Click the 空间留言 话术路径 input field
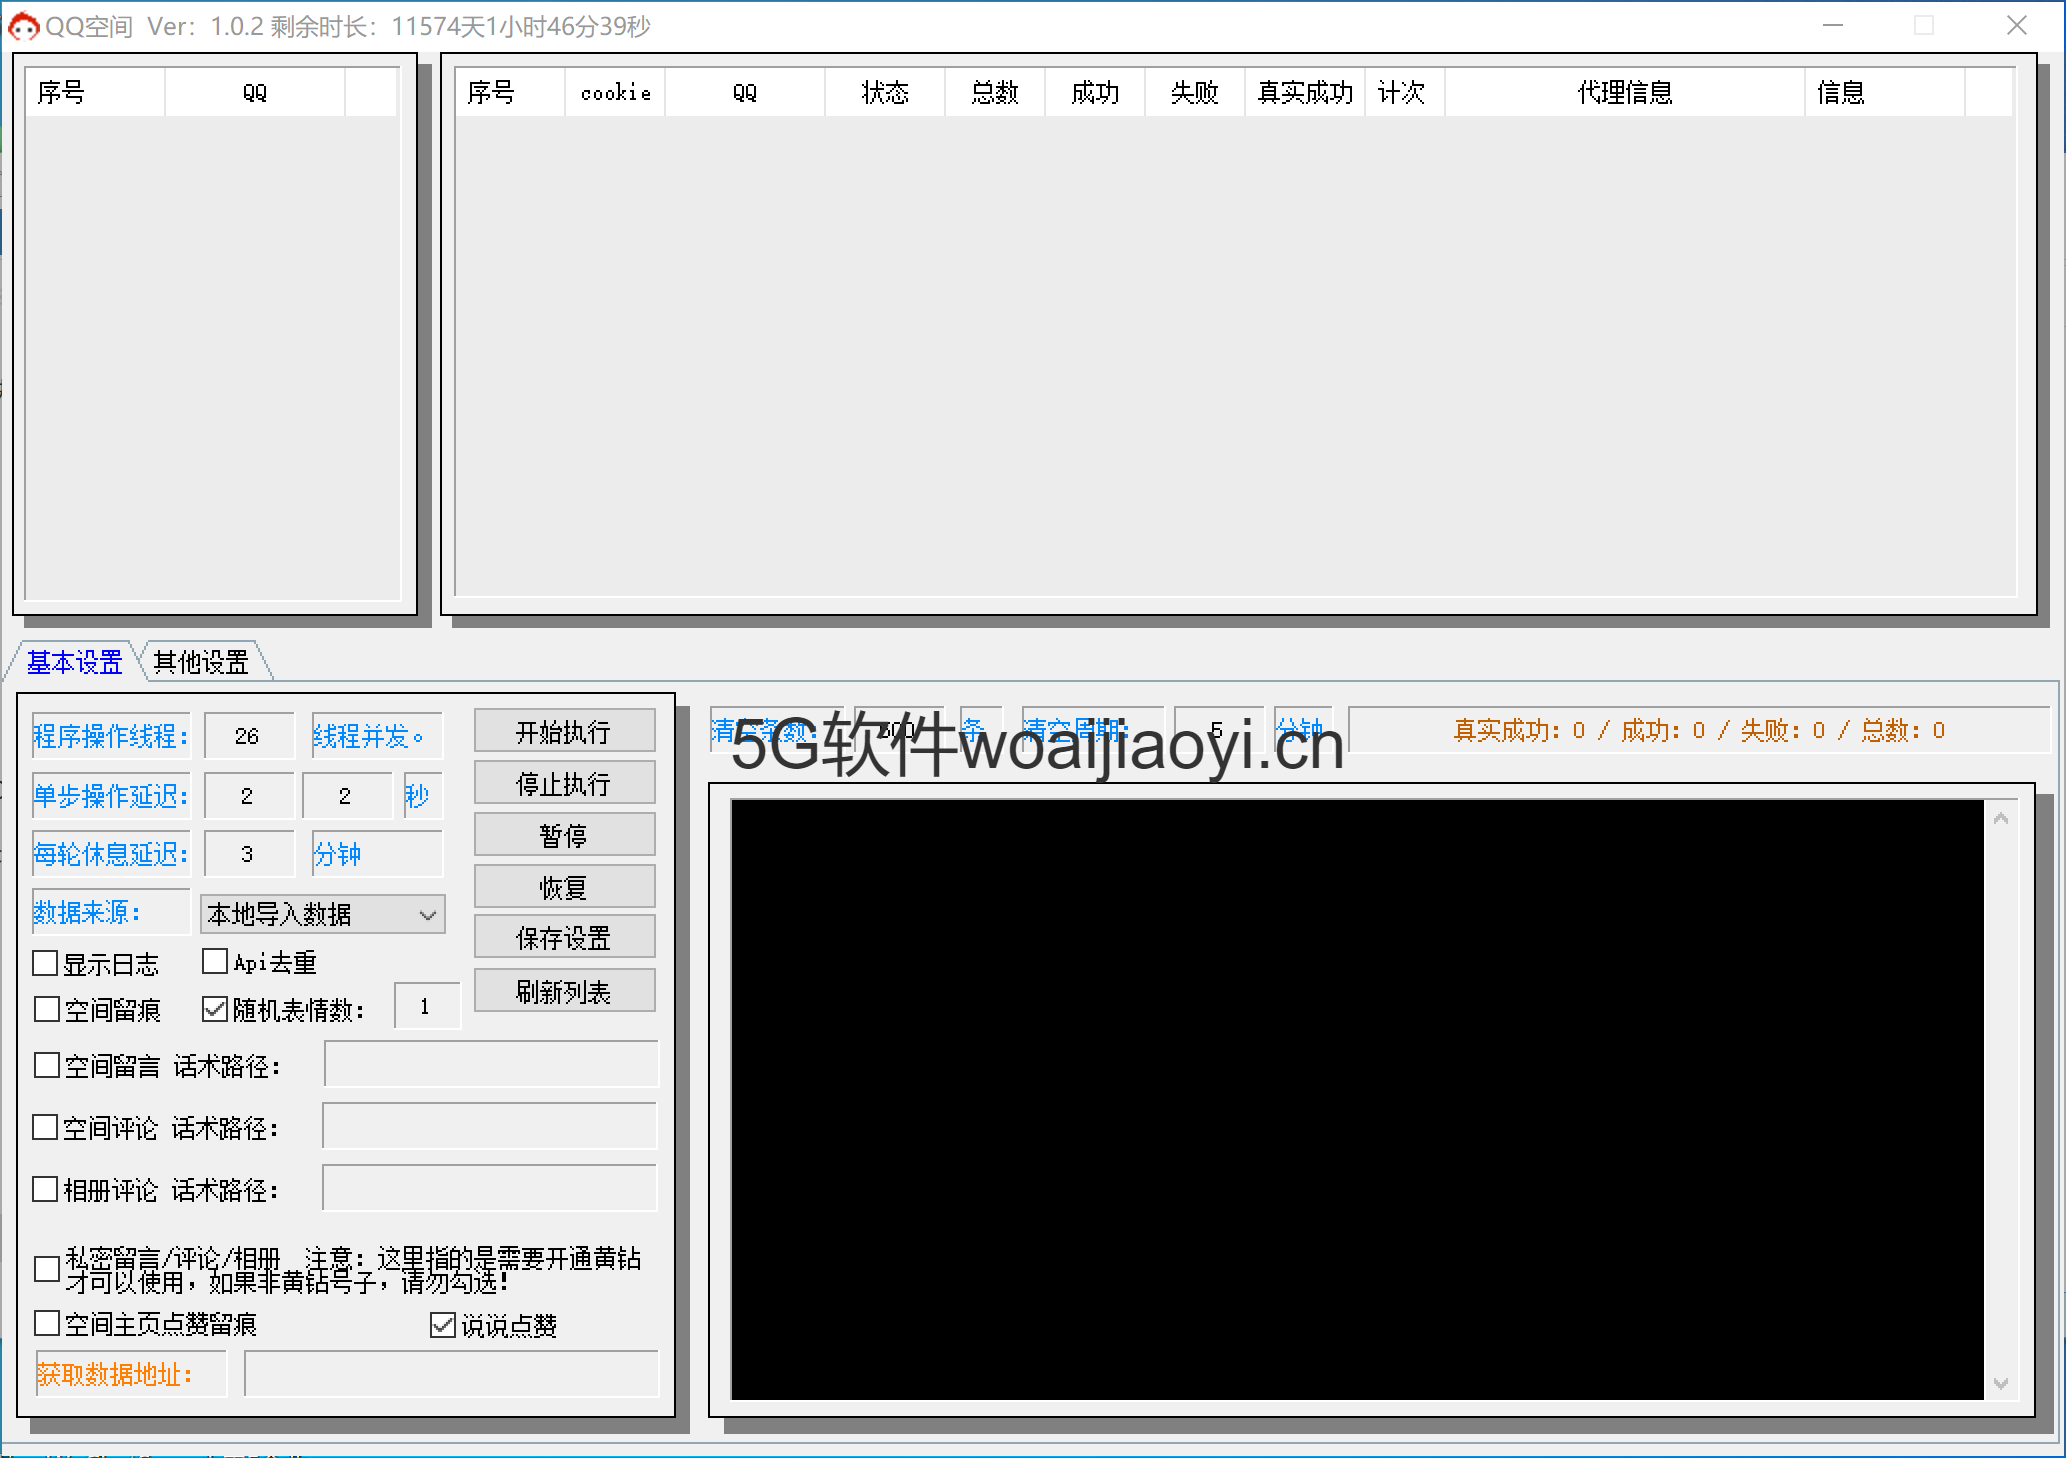 pos(491,1064)
